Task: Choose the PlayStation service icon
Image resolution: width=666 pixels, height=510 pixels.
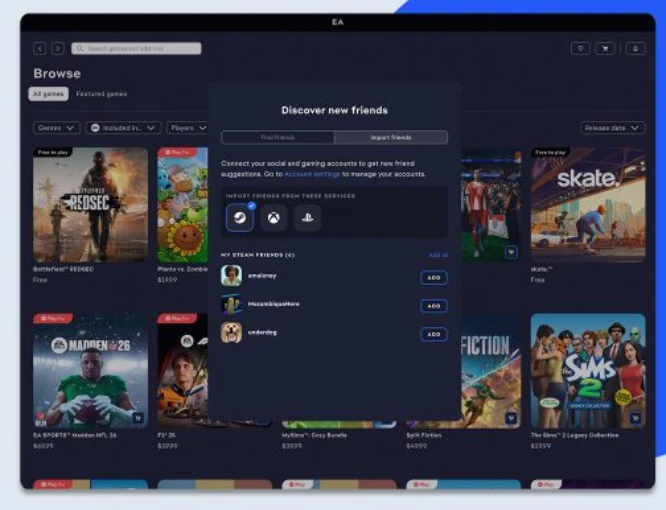Action: [308, 218]
